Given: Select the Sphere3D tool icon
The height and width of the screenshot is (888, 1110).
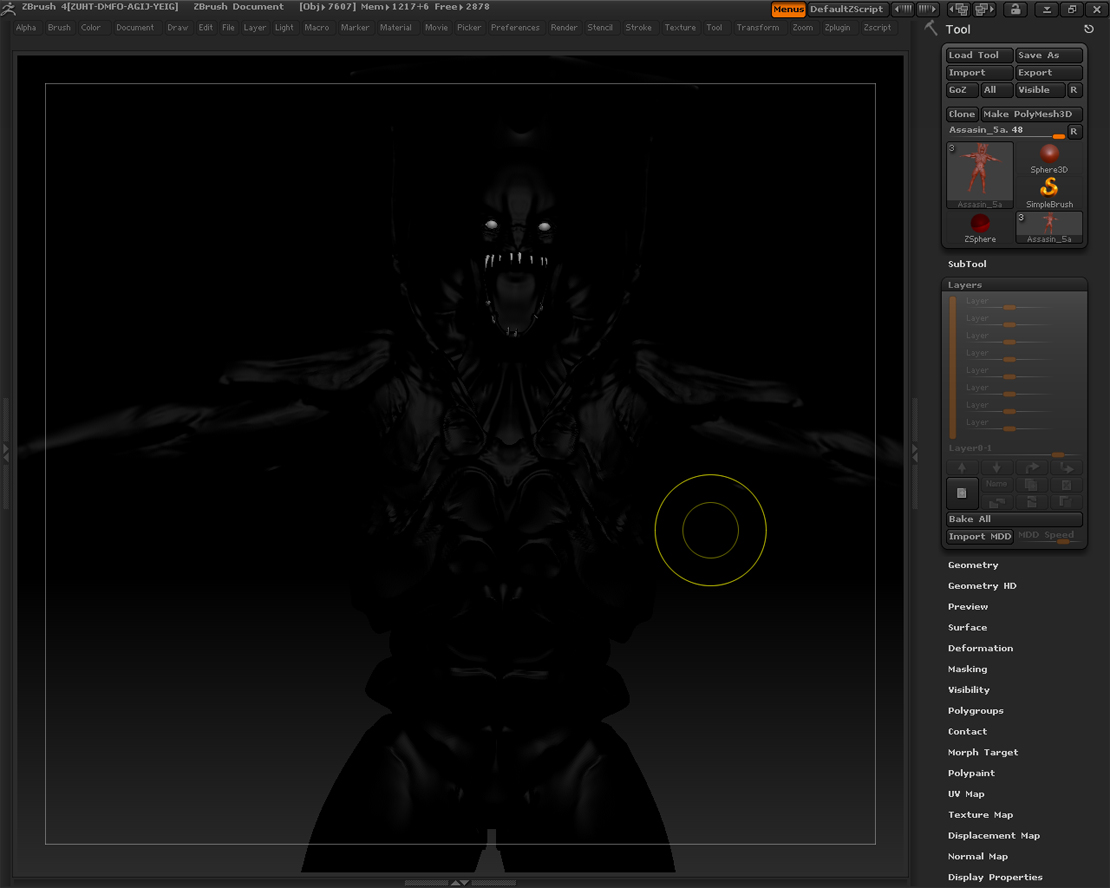Looking at the screenshot, I should tap(1049, 156).
